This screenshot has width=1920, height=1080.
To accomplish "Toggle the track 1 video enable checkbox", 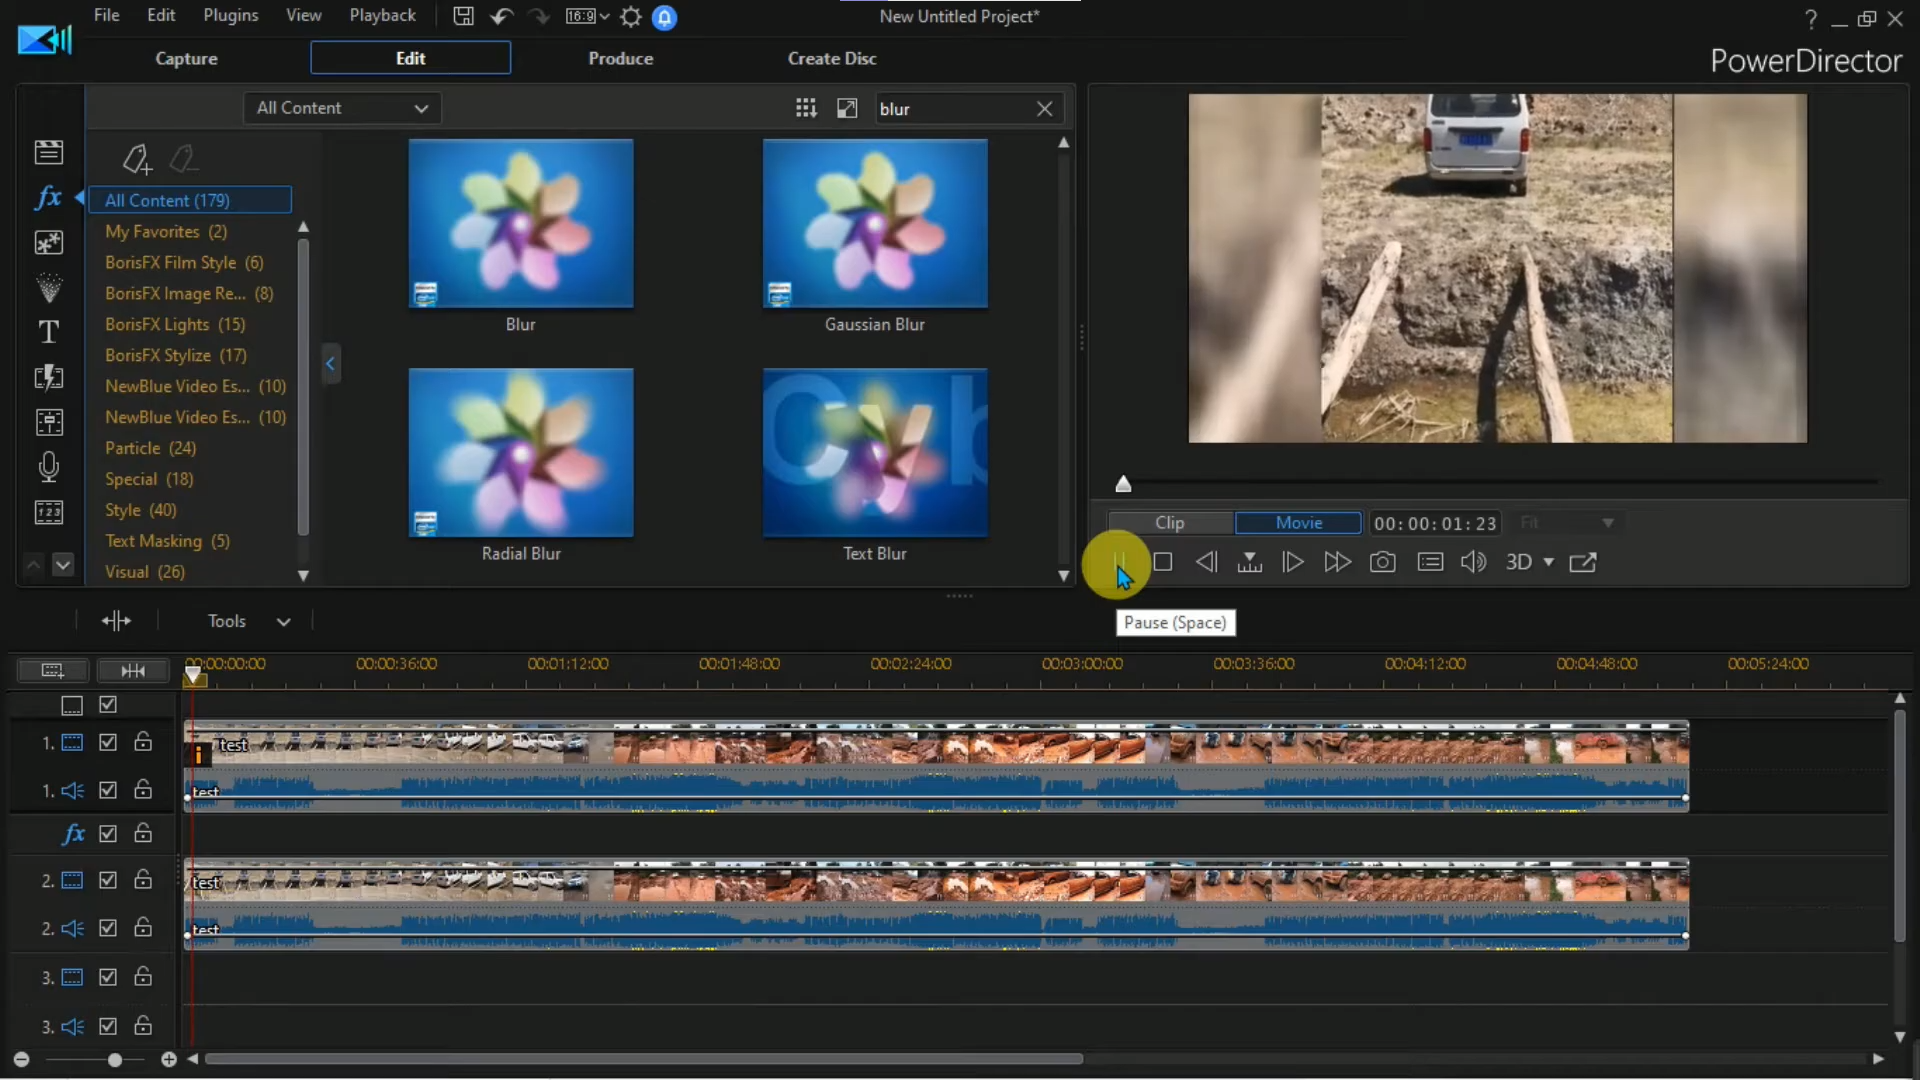I will [x=108, y=742].
